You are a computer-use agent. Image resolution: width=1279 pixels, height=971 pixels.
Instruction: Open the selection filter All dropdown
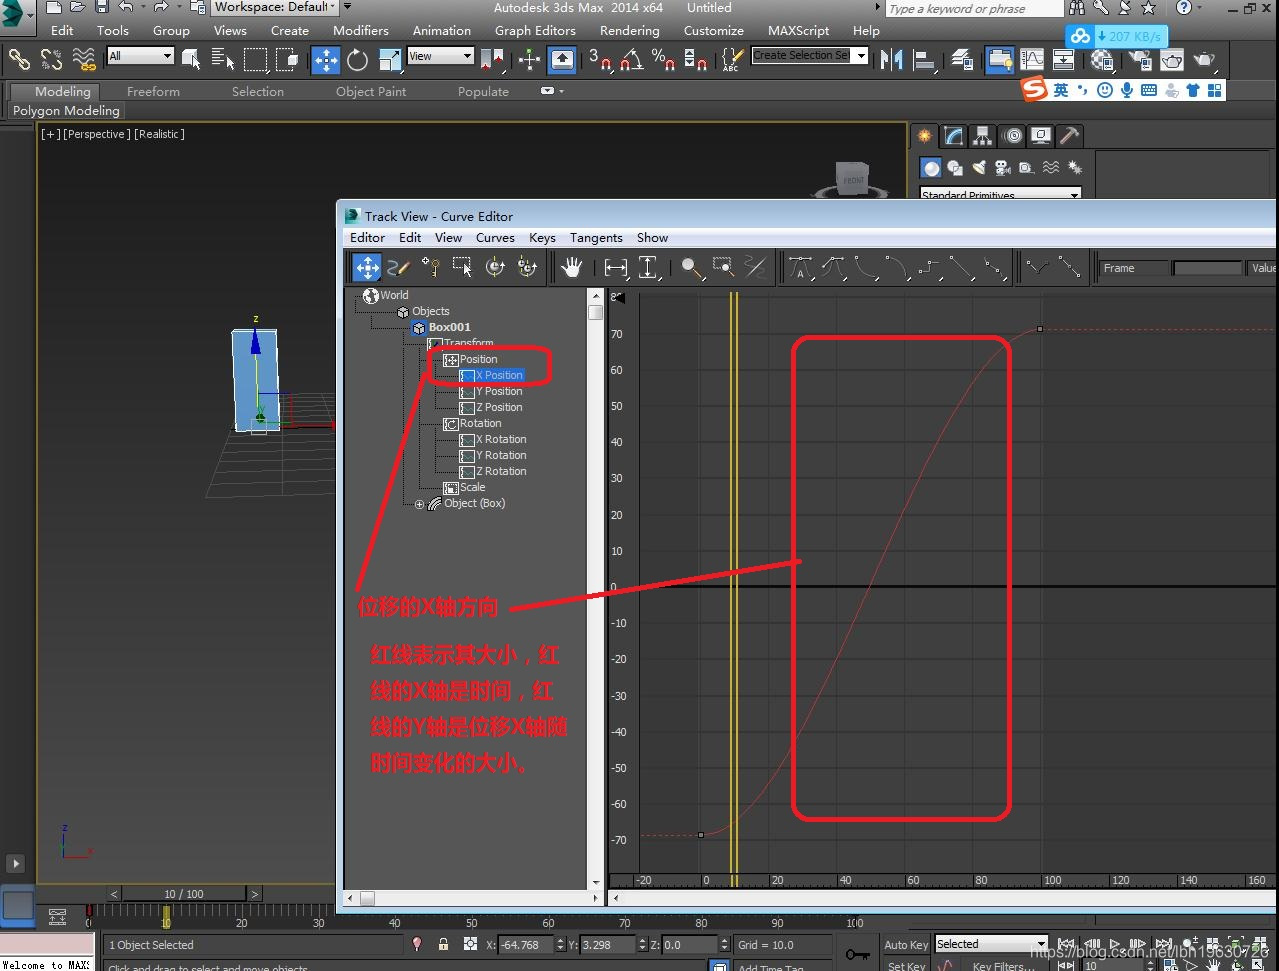point(140,56)
